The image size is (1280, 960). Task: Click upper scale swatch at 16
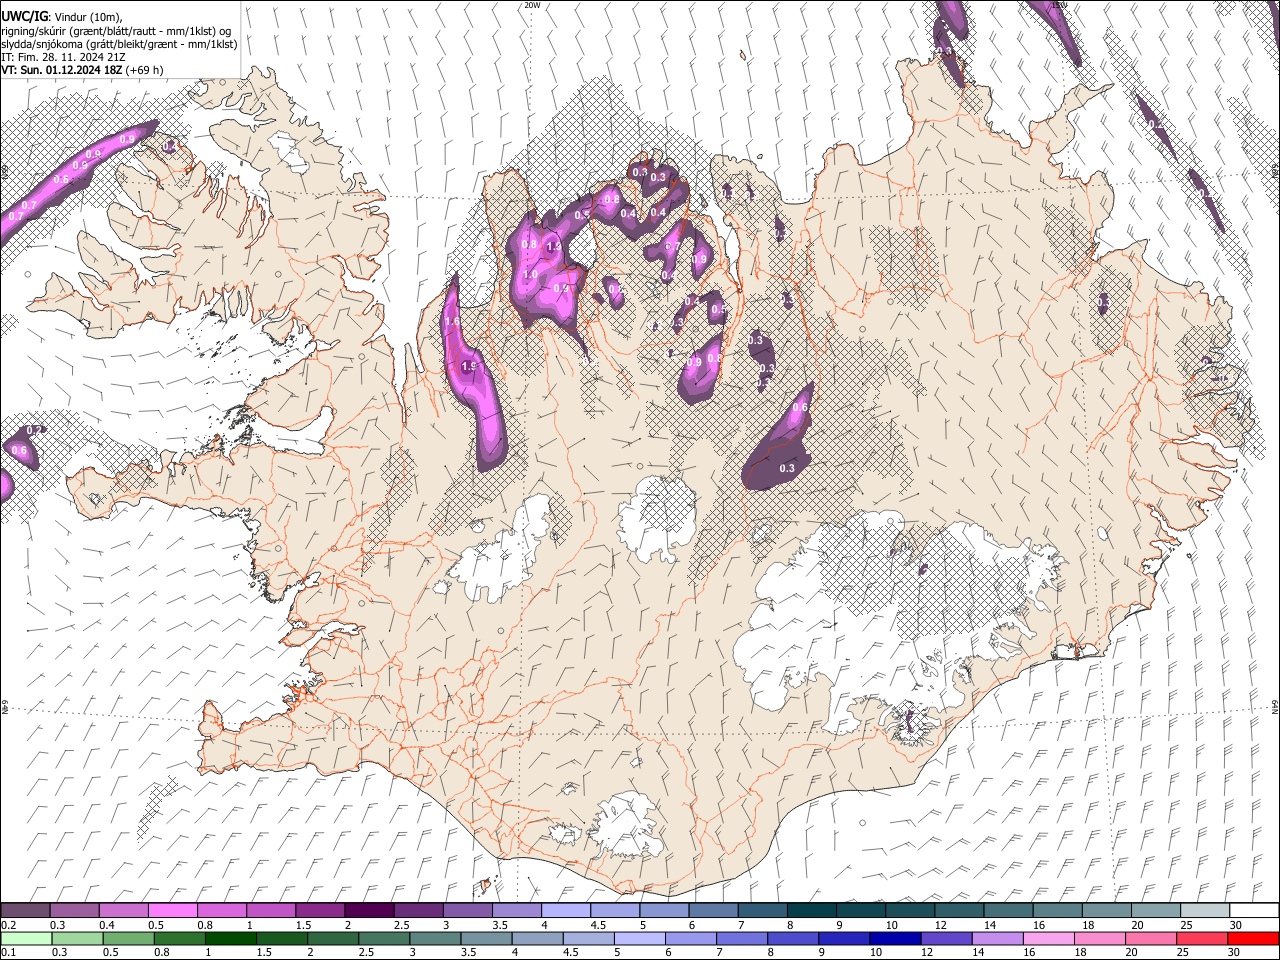[1058, 911]
